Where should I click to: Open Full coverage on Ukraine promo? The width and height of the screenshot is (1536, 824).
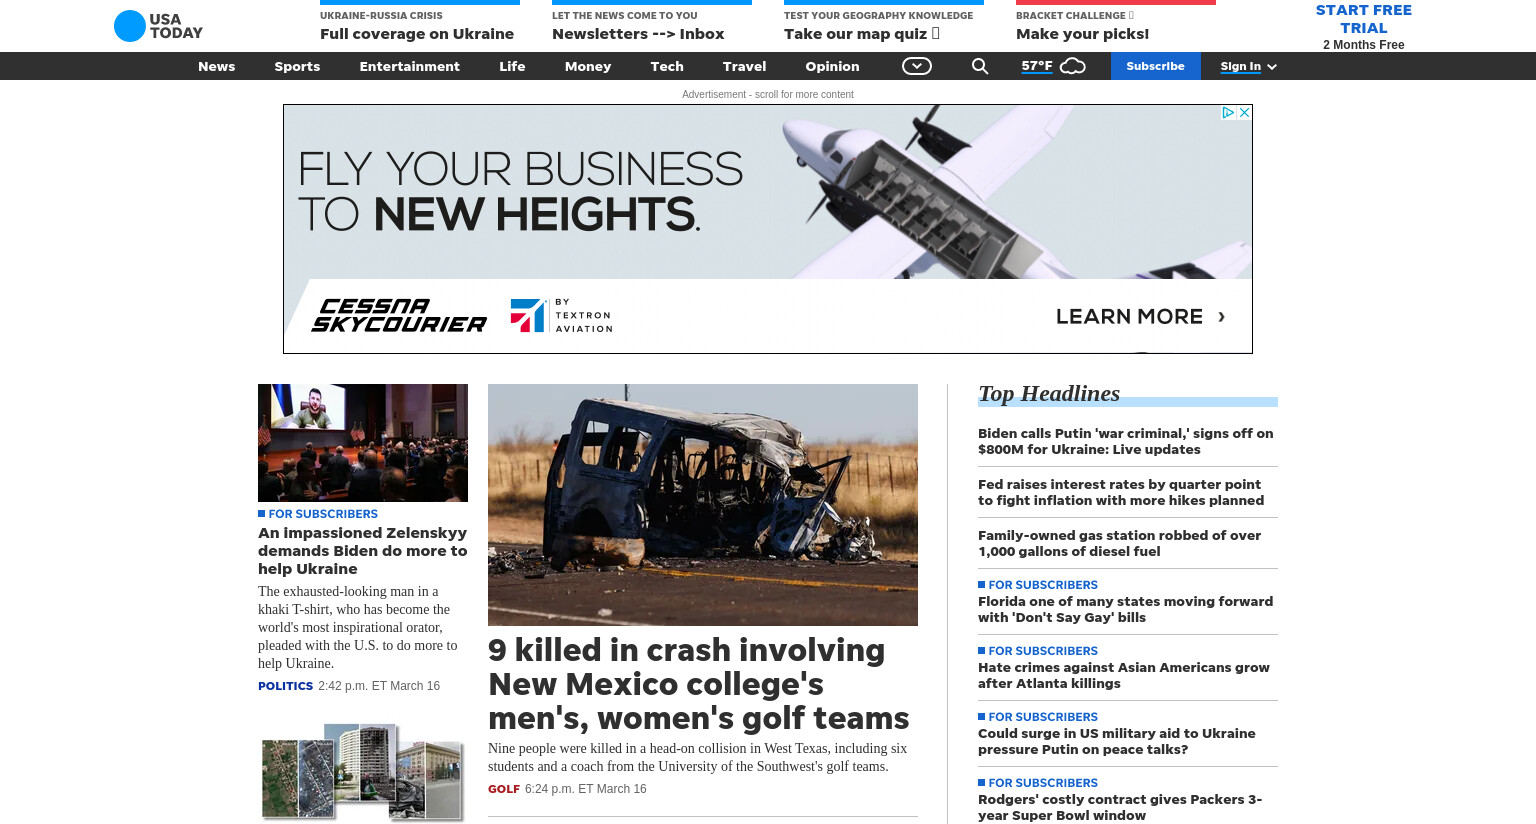[x=417, y=34]
